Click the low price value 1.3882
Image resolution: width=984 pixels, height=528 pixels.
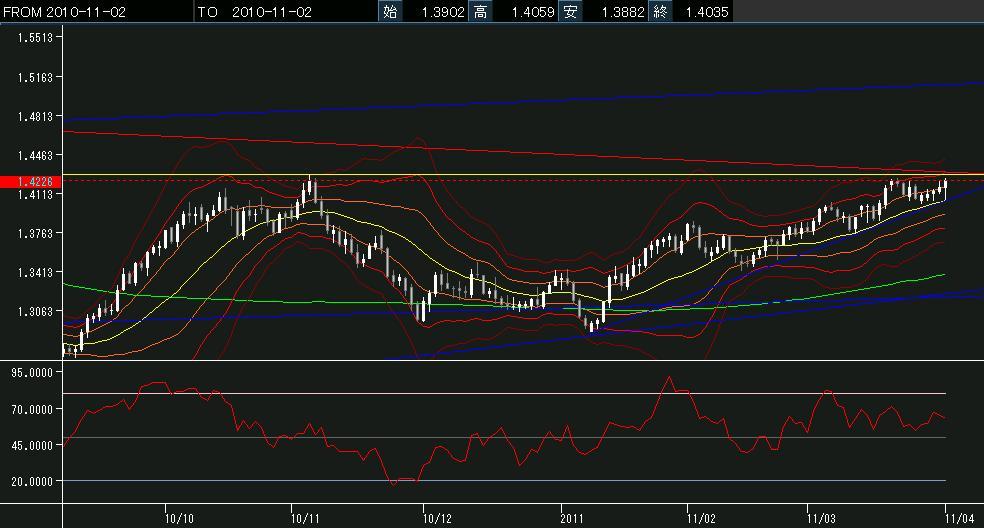[x=615, y=12]
